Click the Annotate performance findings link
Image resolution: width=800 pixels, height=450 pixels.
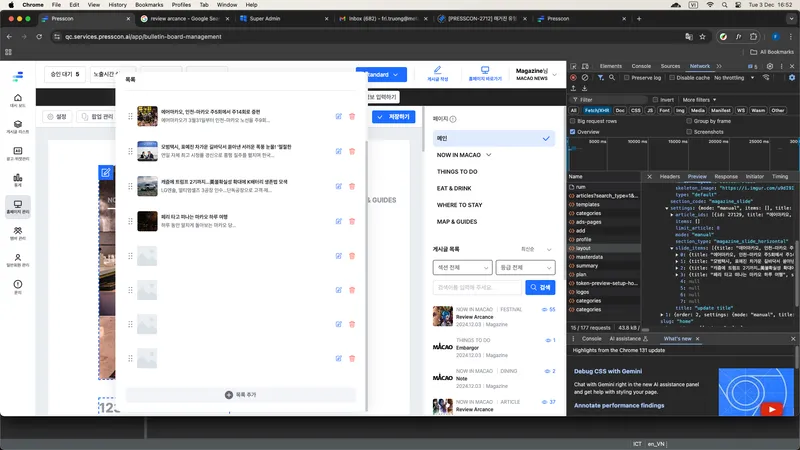tap(619, 406)
